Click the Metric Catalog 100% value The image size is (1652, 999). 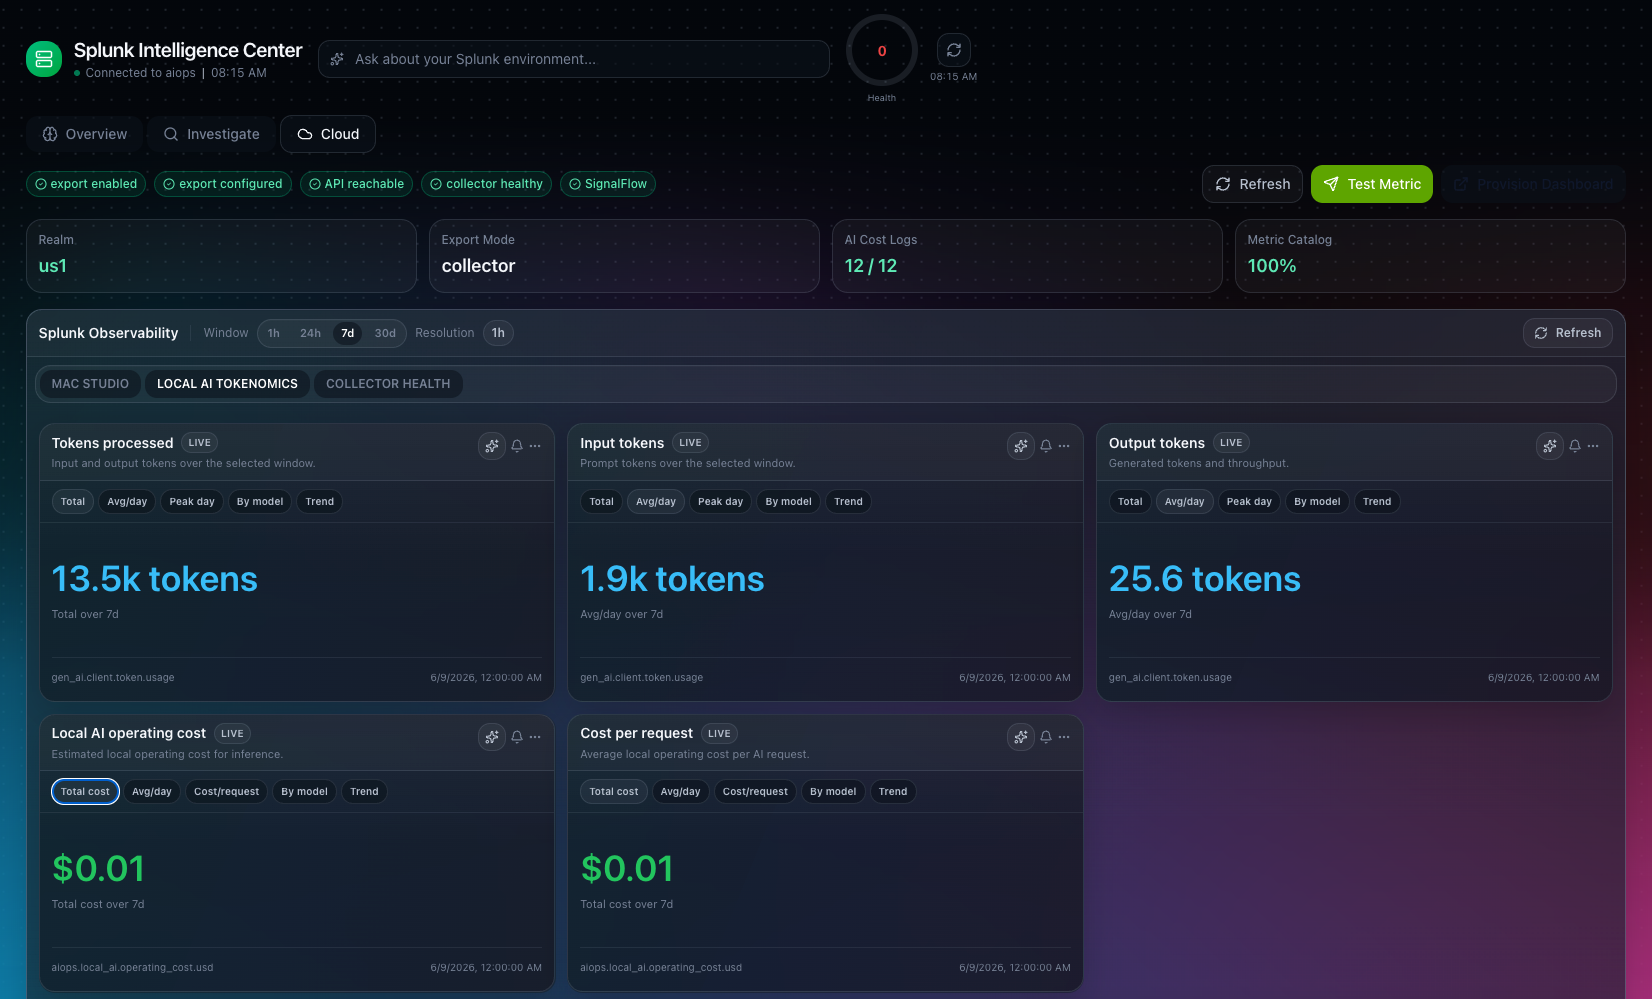(x=1272, y=266)
